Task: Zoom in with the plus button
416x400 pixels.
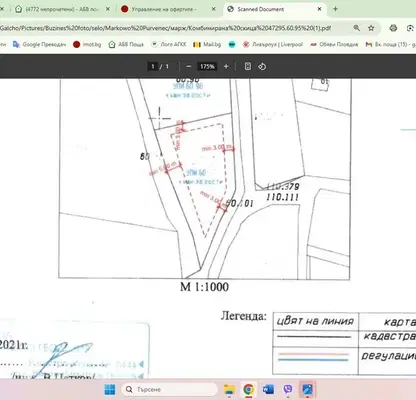Action: click(226, 66)
